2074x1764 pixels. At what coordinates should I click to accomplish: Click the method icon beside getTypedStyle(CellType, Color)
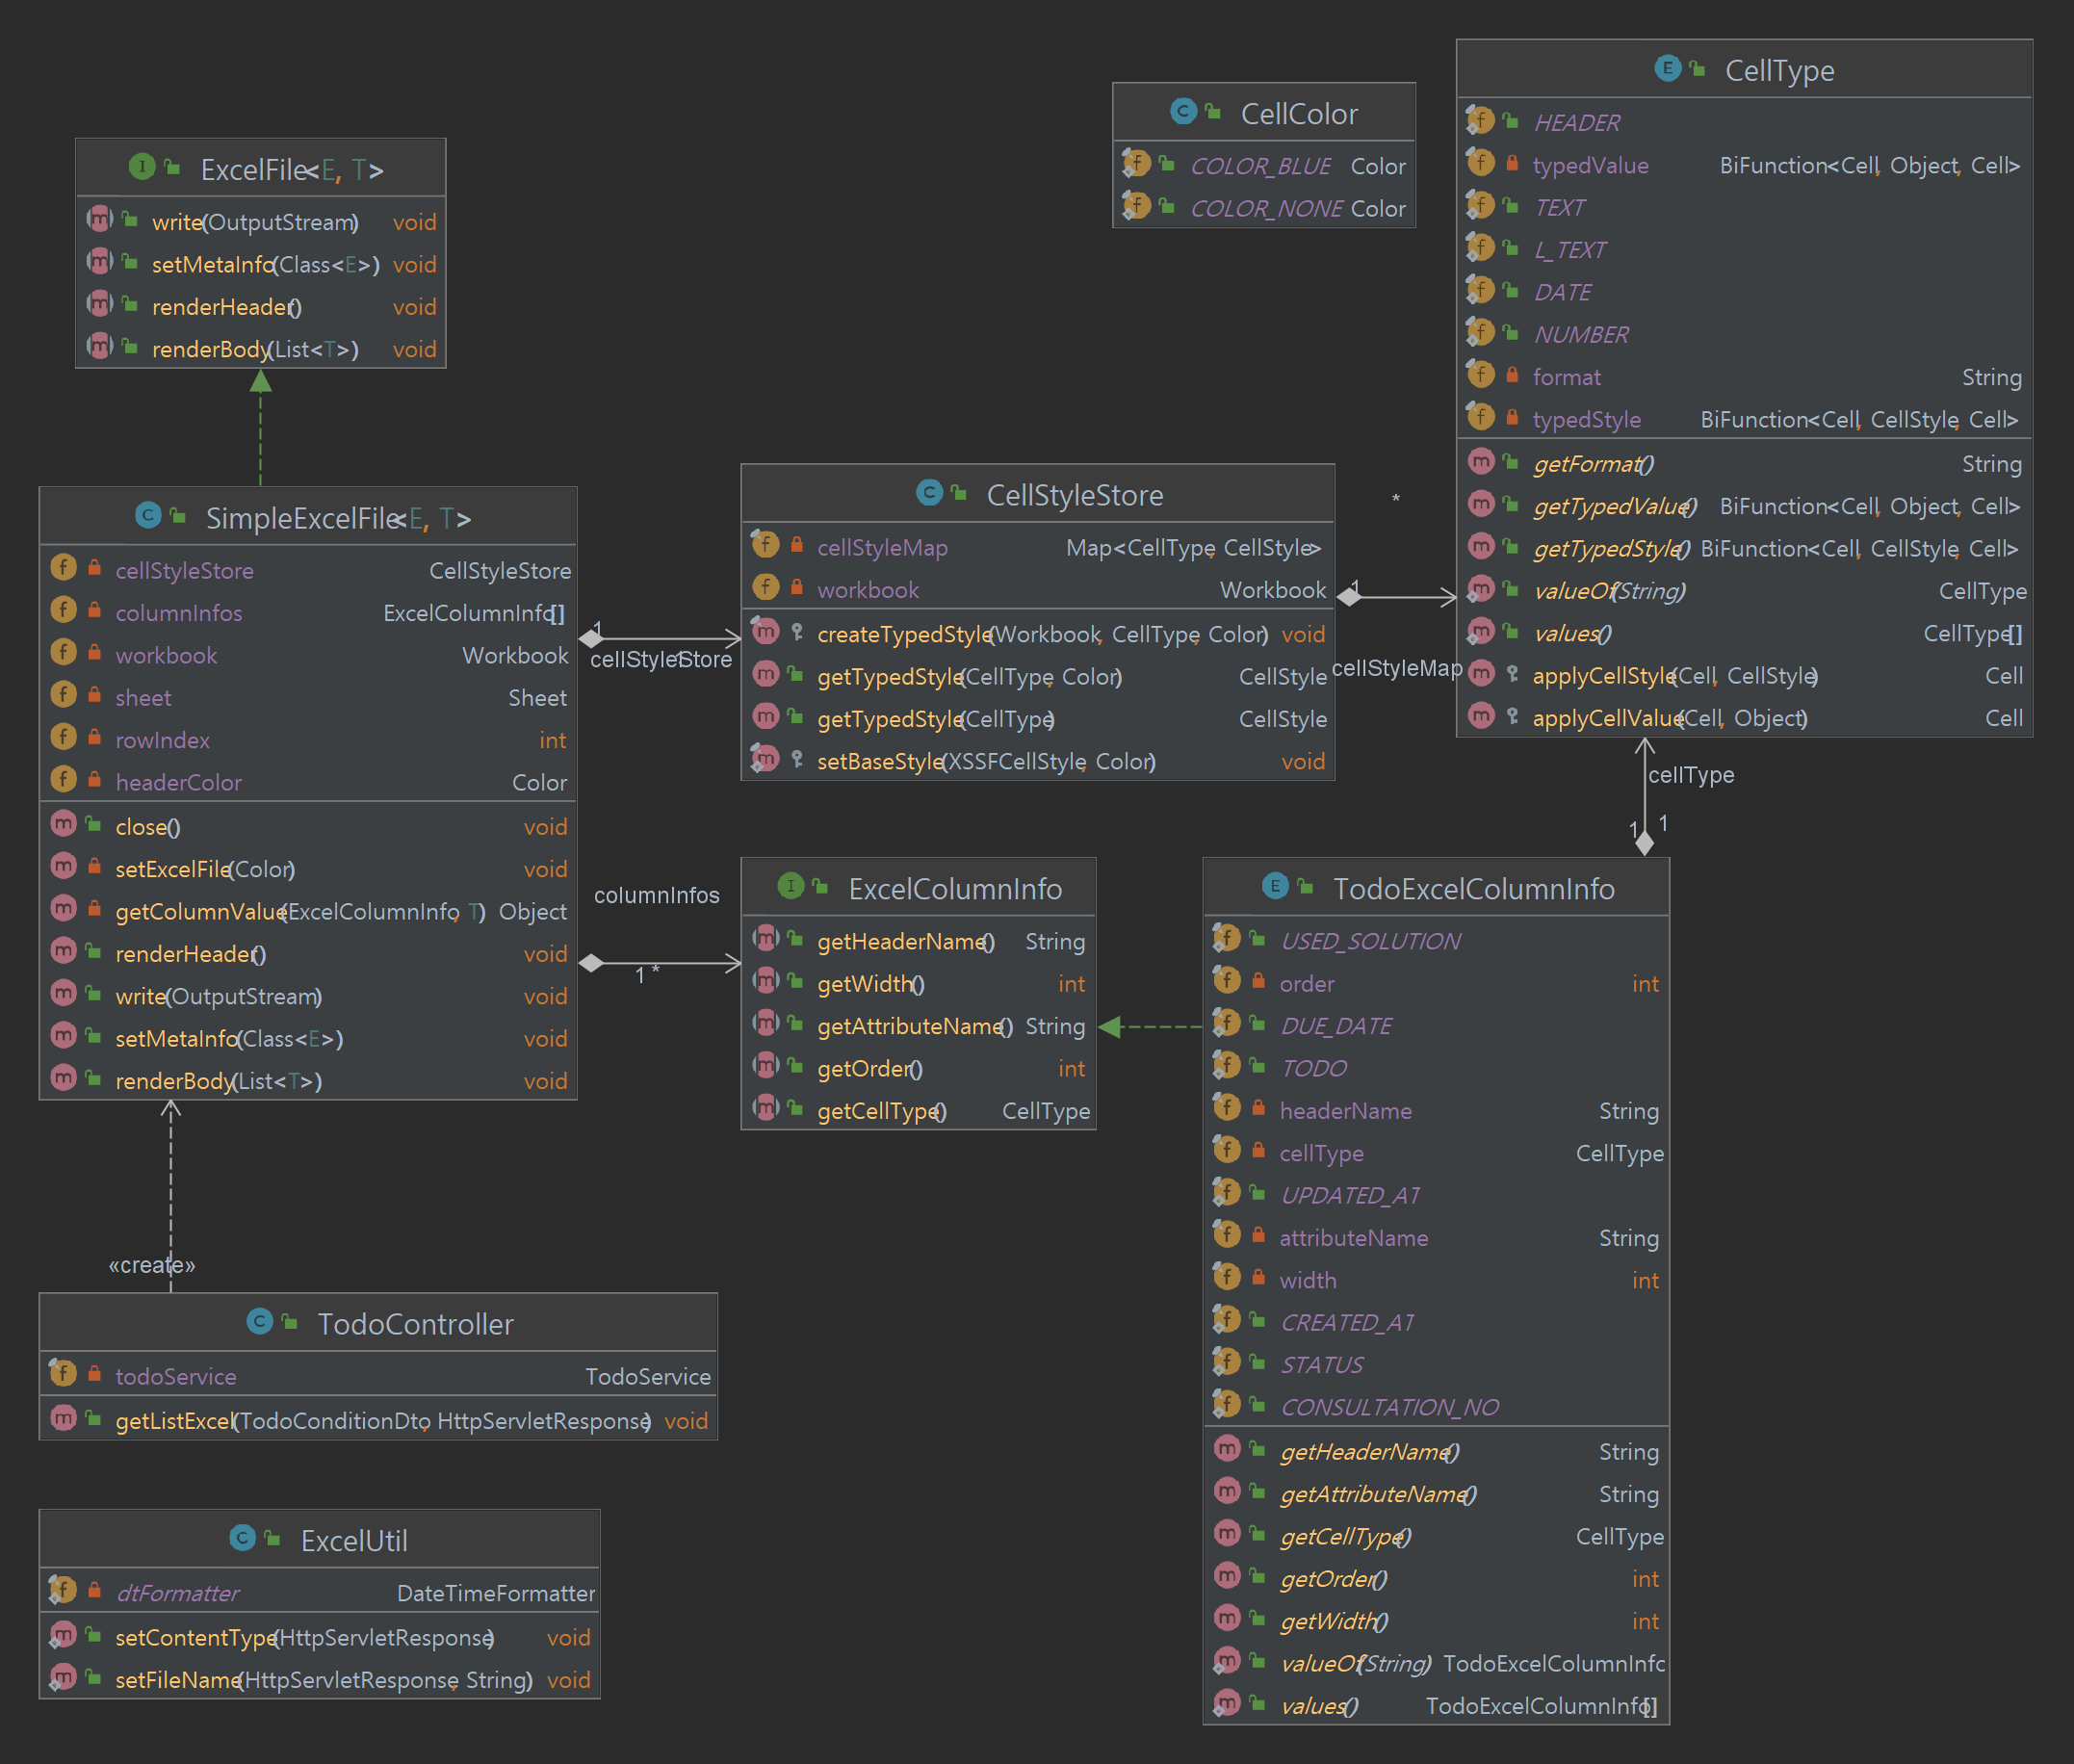pyautogui.click(x=766, y=675)
